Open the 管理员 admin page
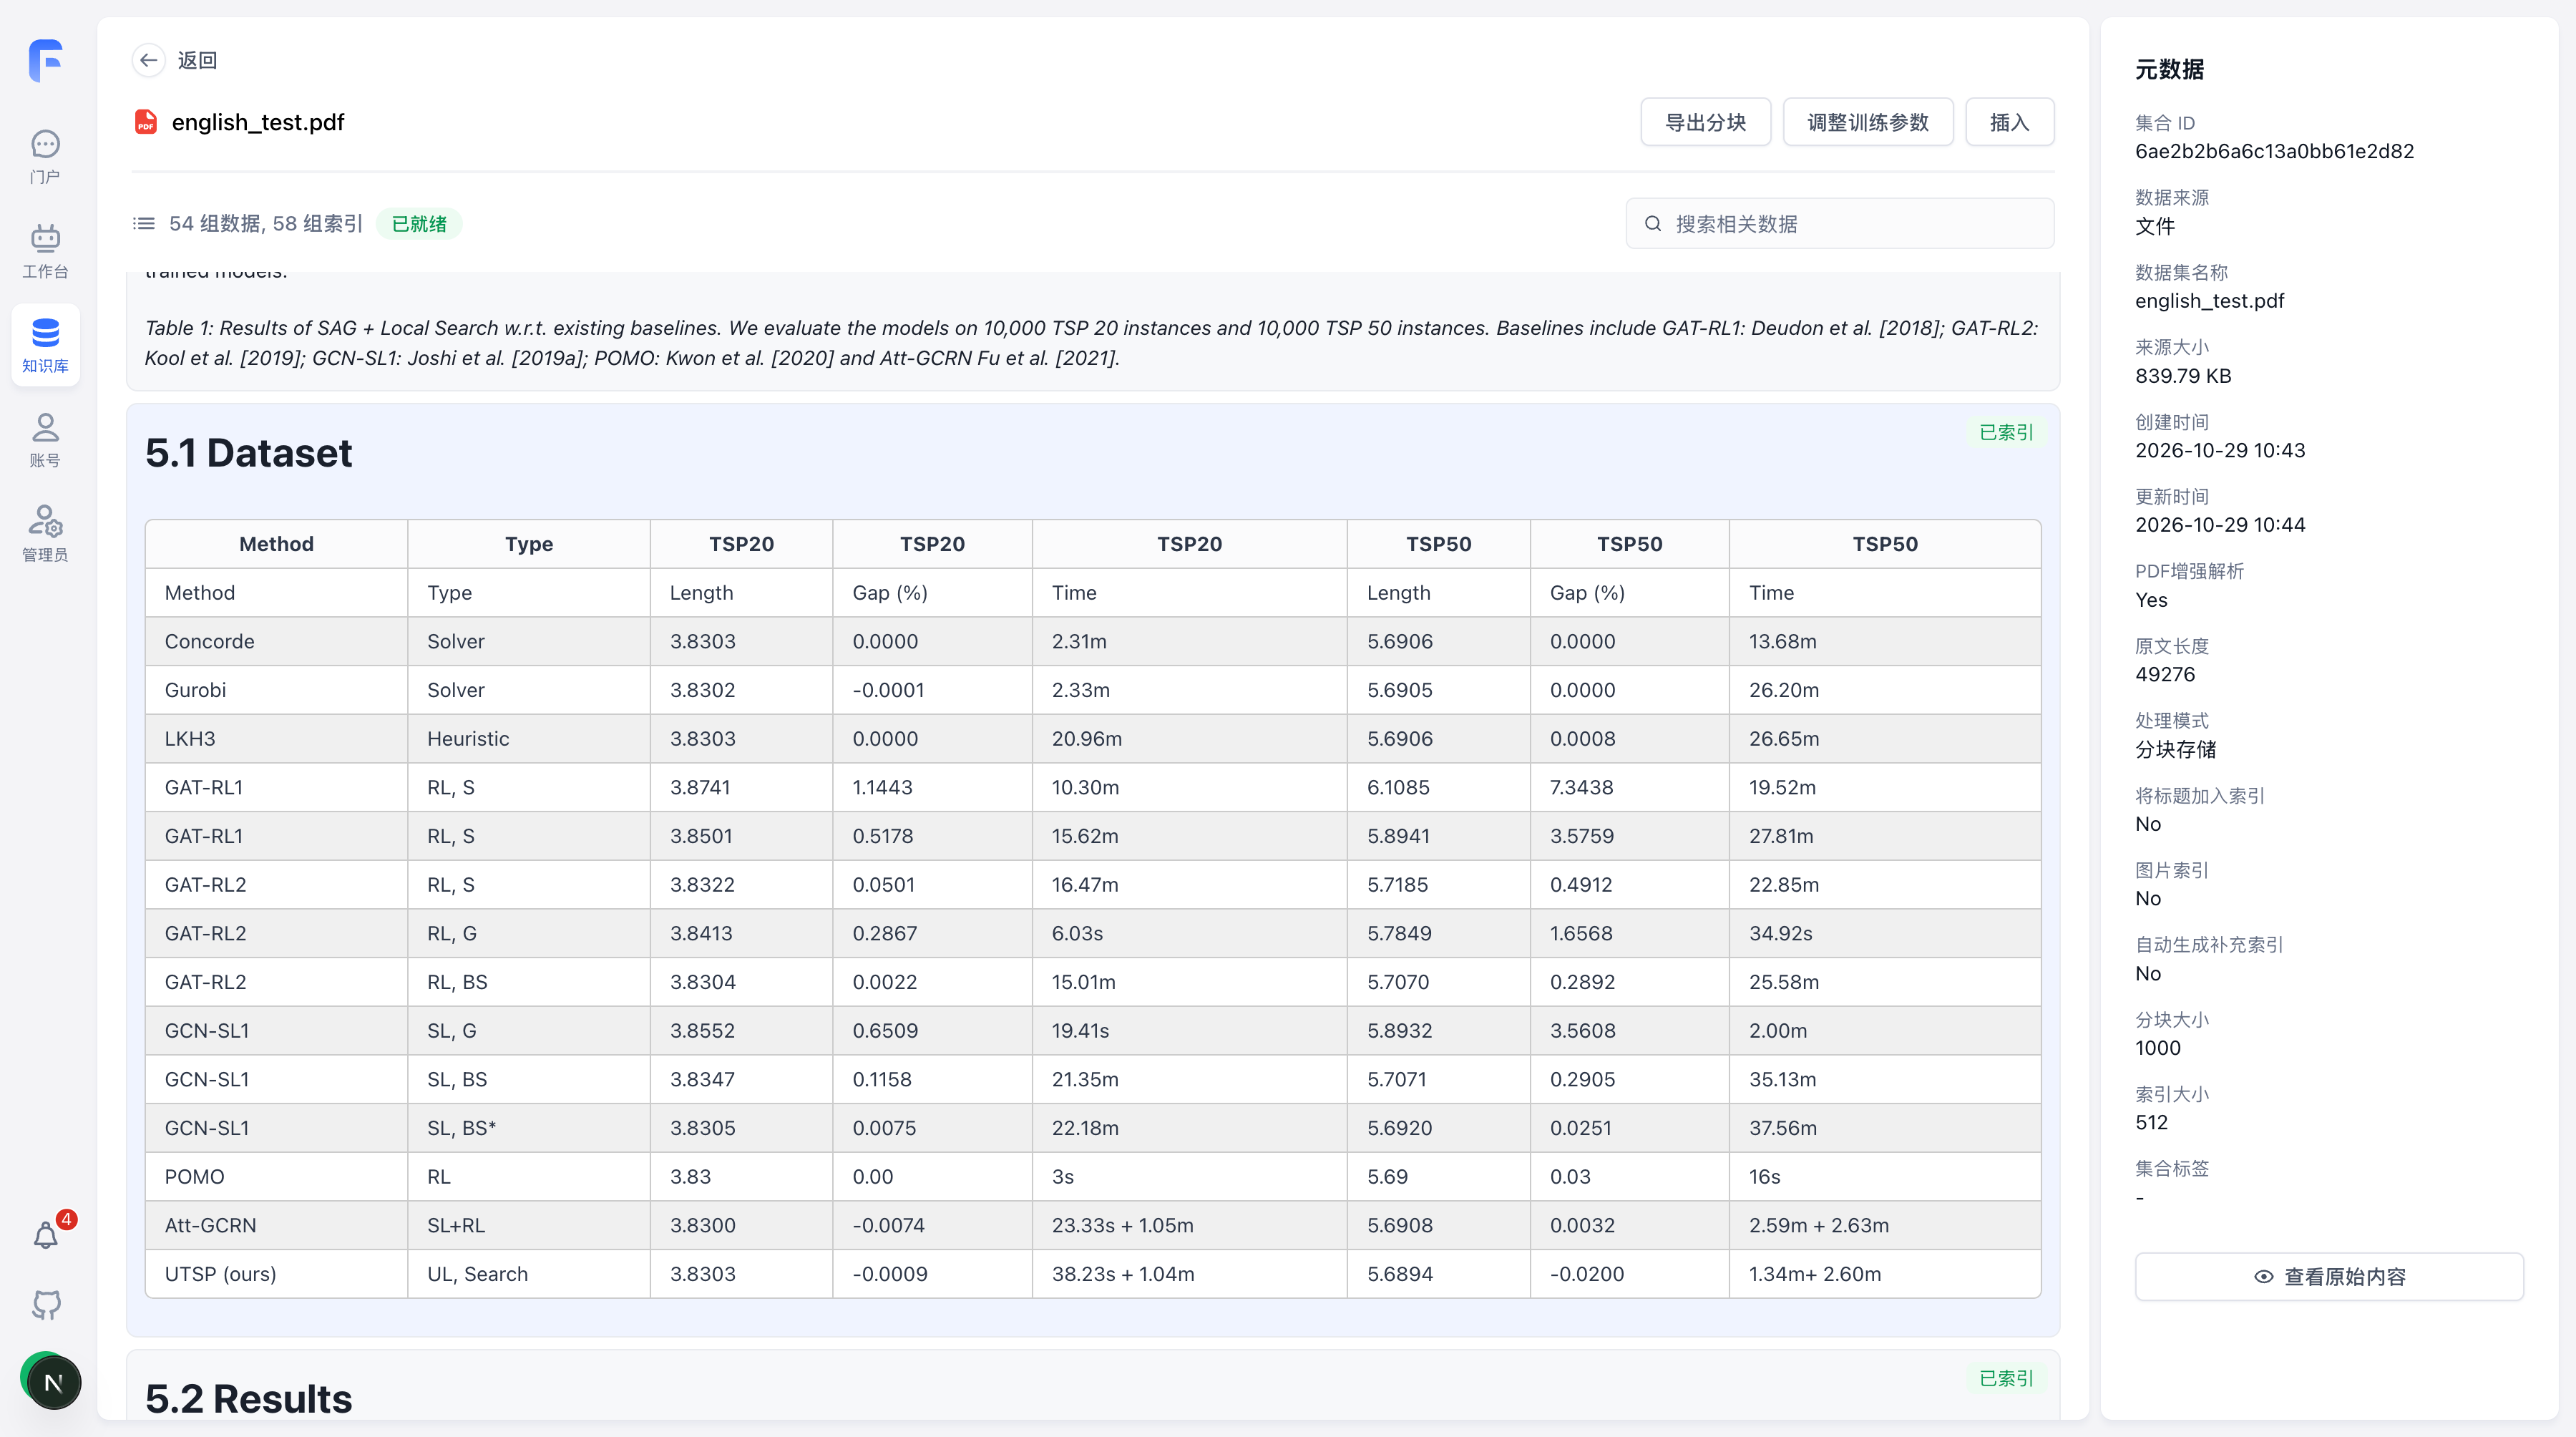Image resolution: width=2576 pixels, height=1437 pixels. 46,534
